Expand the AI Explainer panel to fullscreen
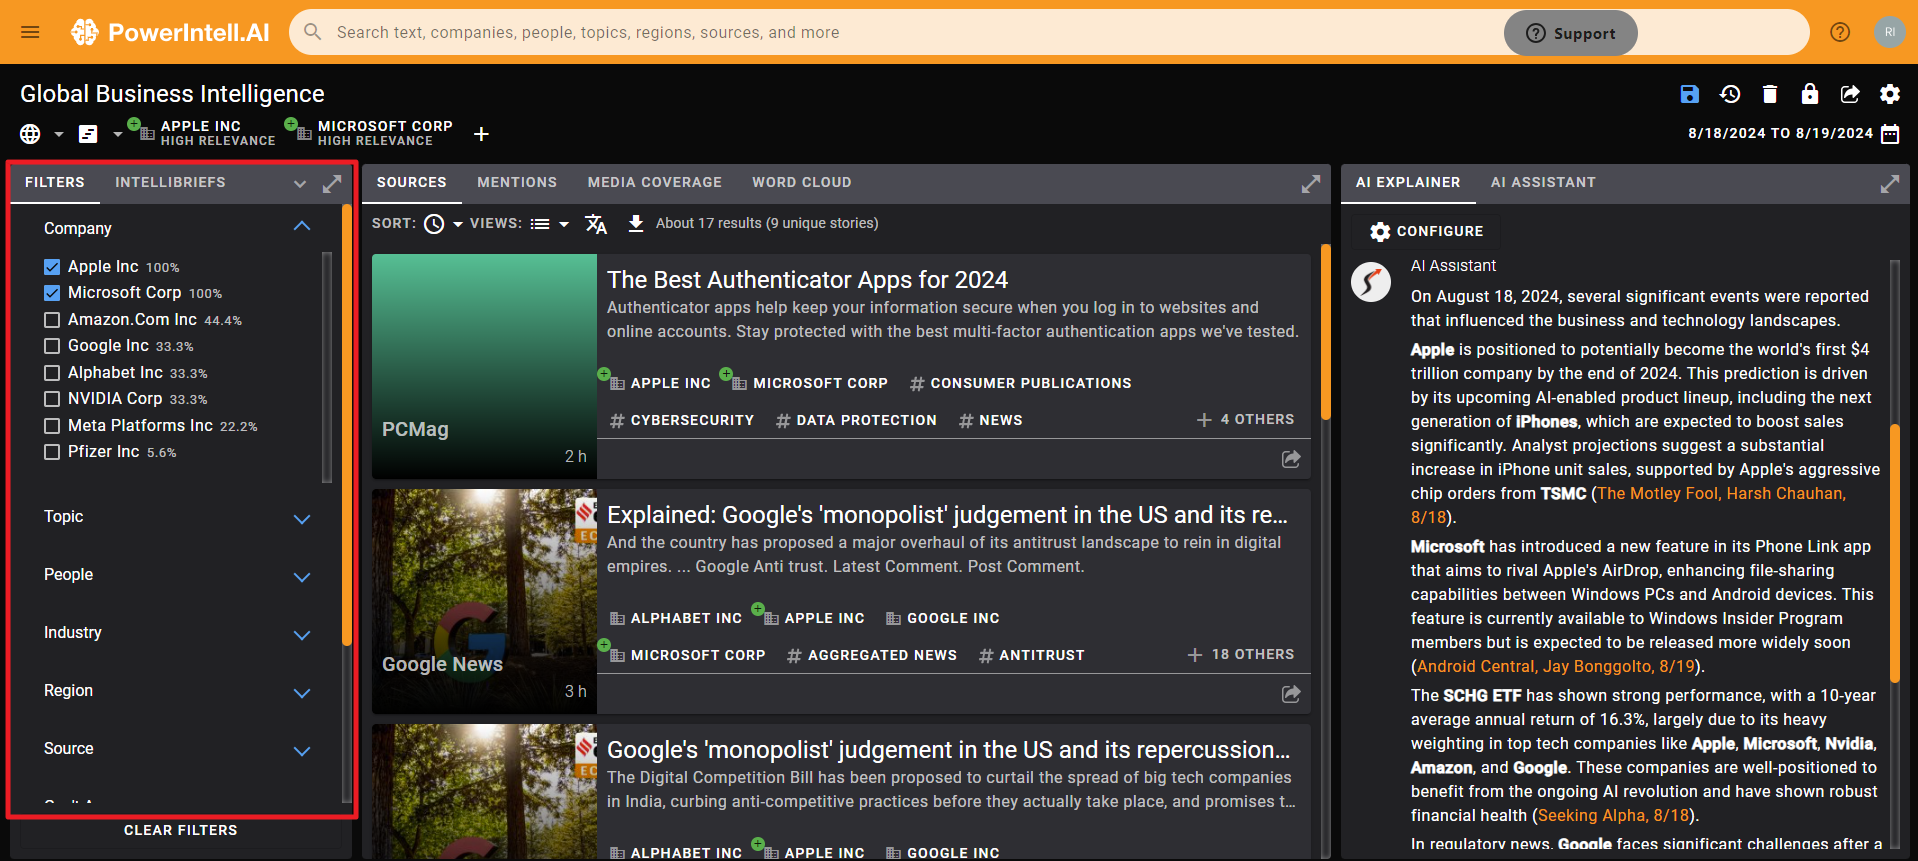 1890,184
